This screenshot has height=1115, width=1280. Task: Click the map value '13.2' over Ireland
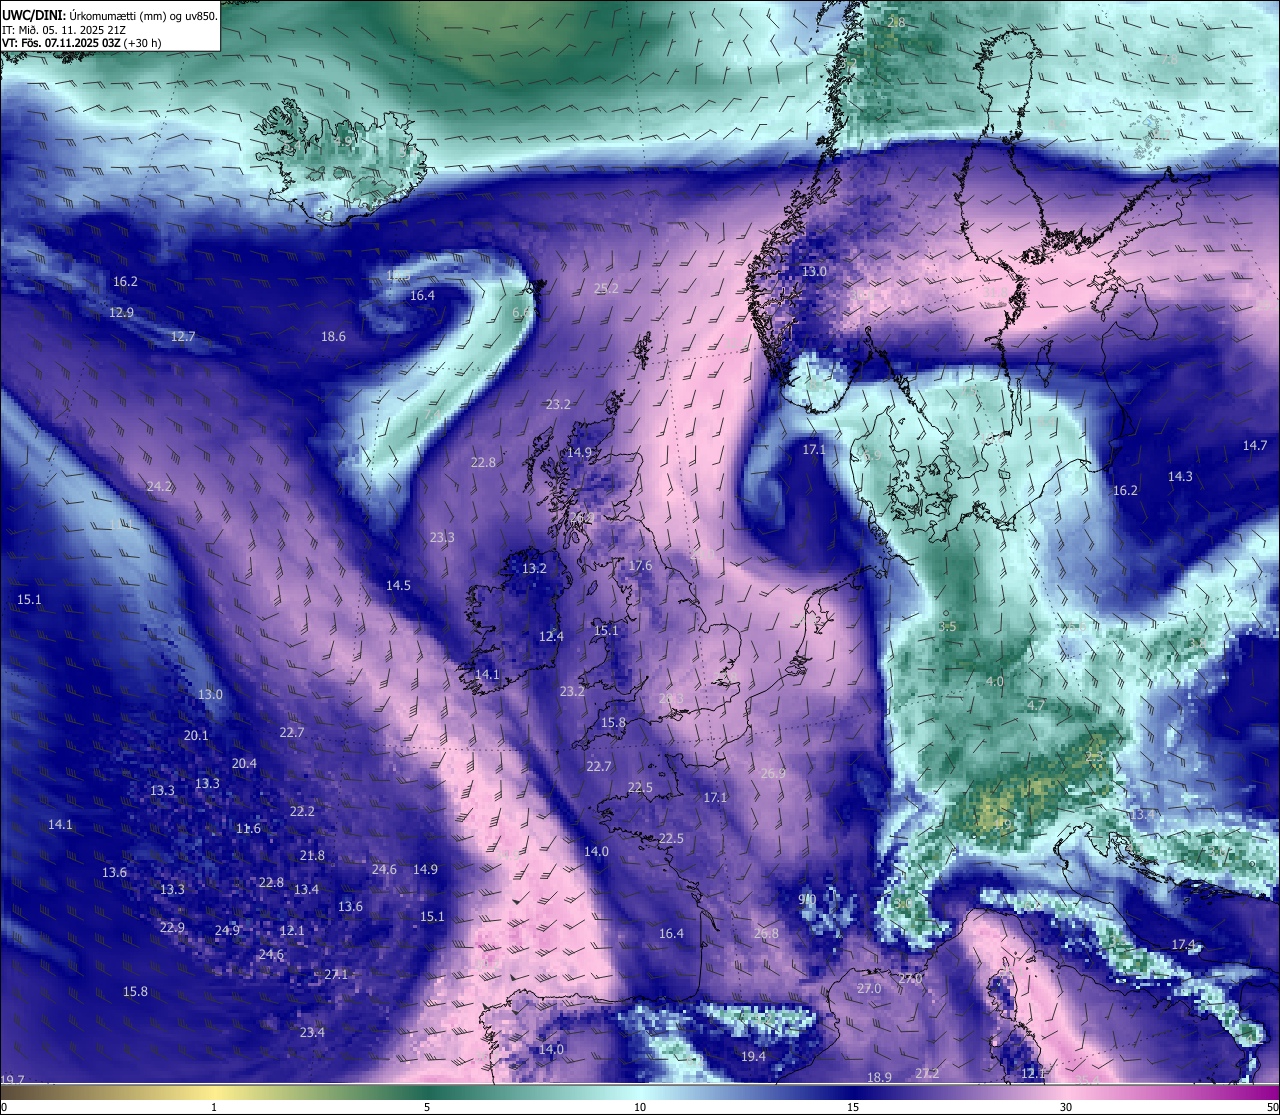(x=534, y=569)
